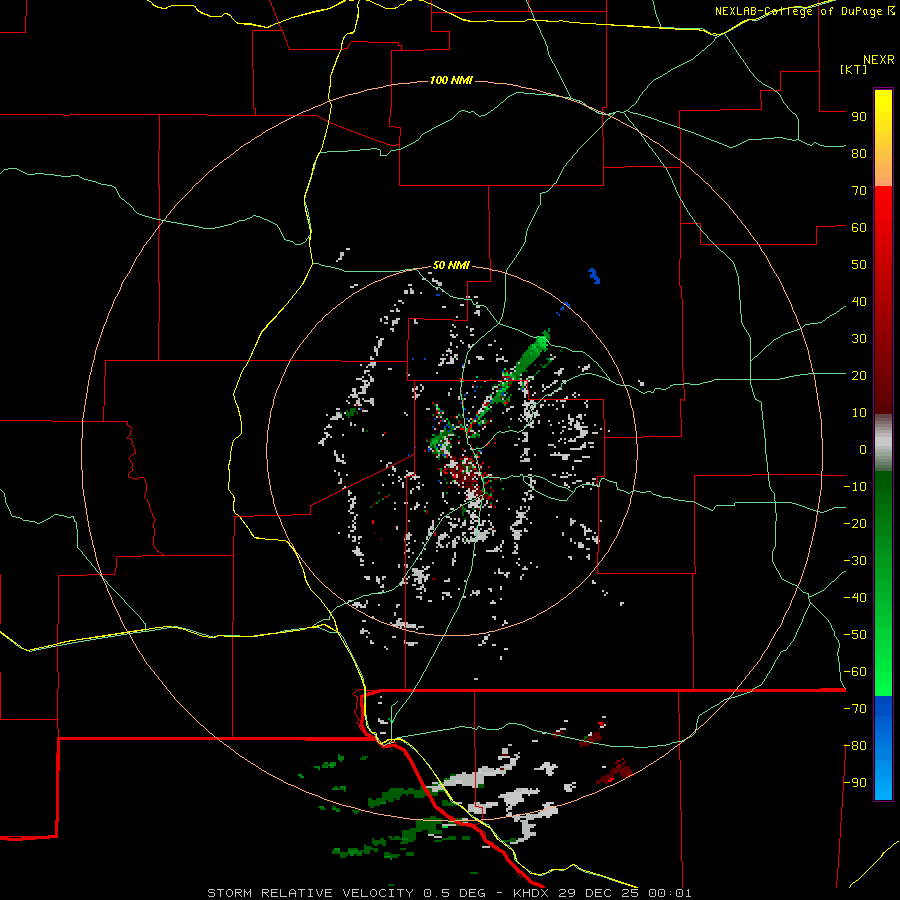Click the positive 30 scale value
This screenshot has width=900, height=900.
tap(859, 339)
